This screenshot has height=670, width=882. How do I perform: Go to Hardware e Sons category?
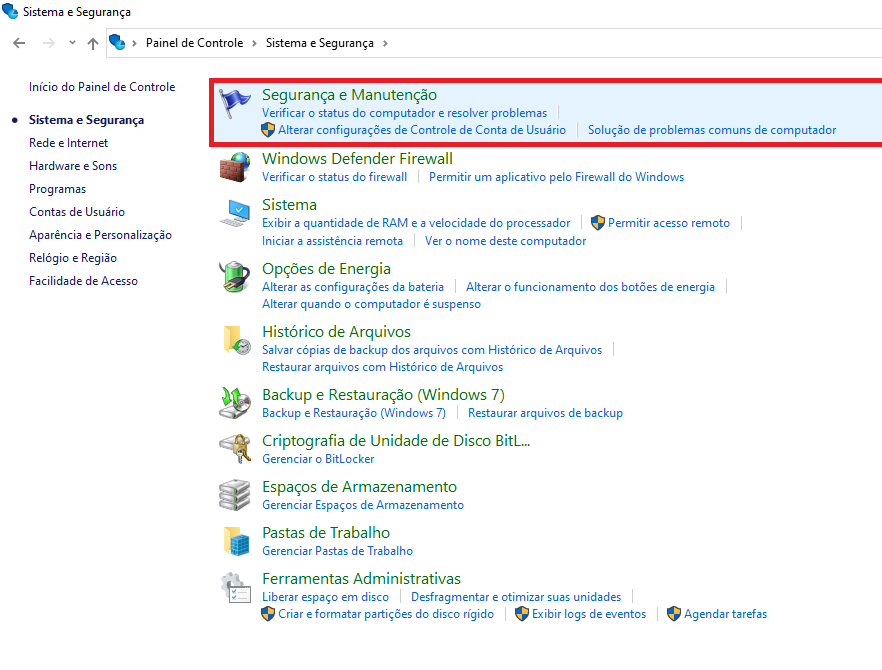tap(73, 166)
